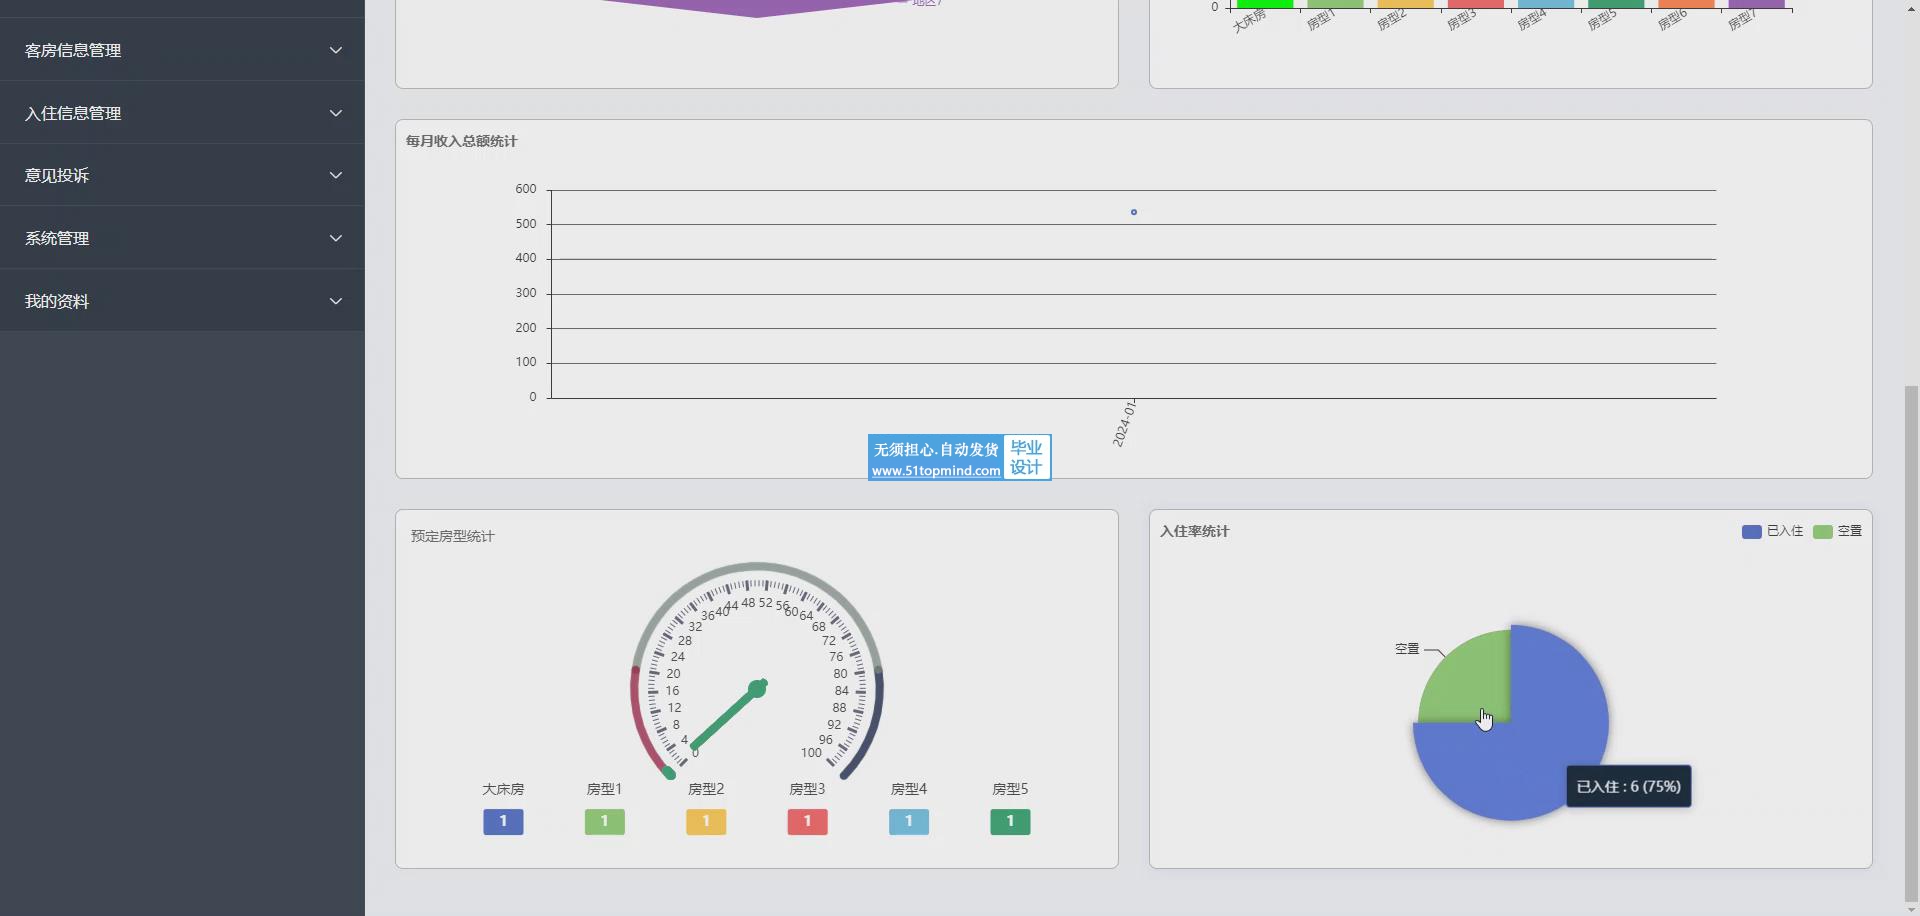Click the 房型2 gauge label
This screenshot has width=1920, height=916.
[x=706, y=789]
